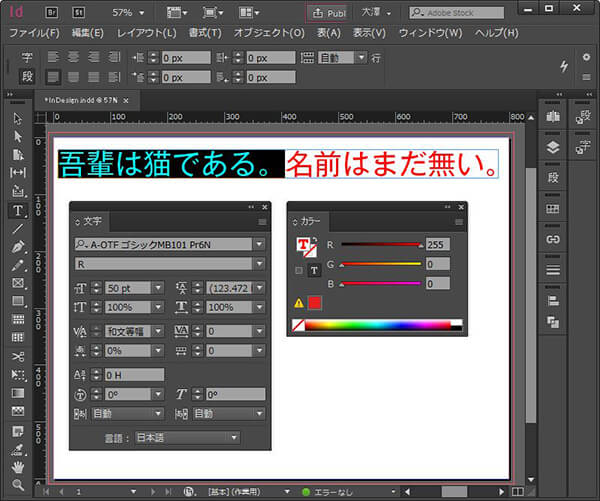Image resolution: width=600 pixels, height=501 pixels.
Task: Open the 編集(E) menu
Action: click(x=88, y=33)
